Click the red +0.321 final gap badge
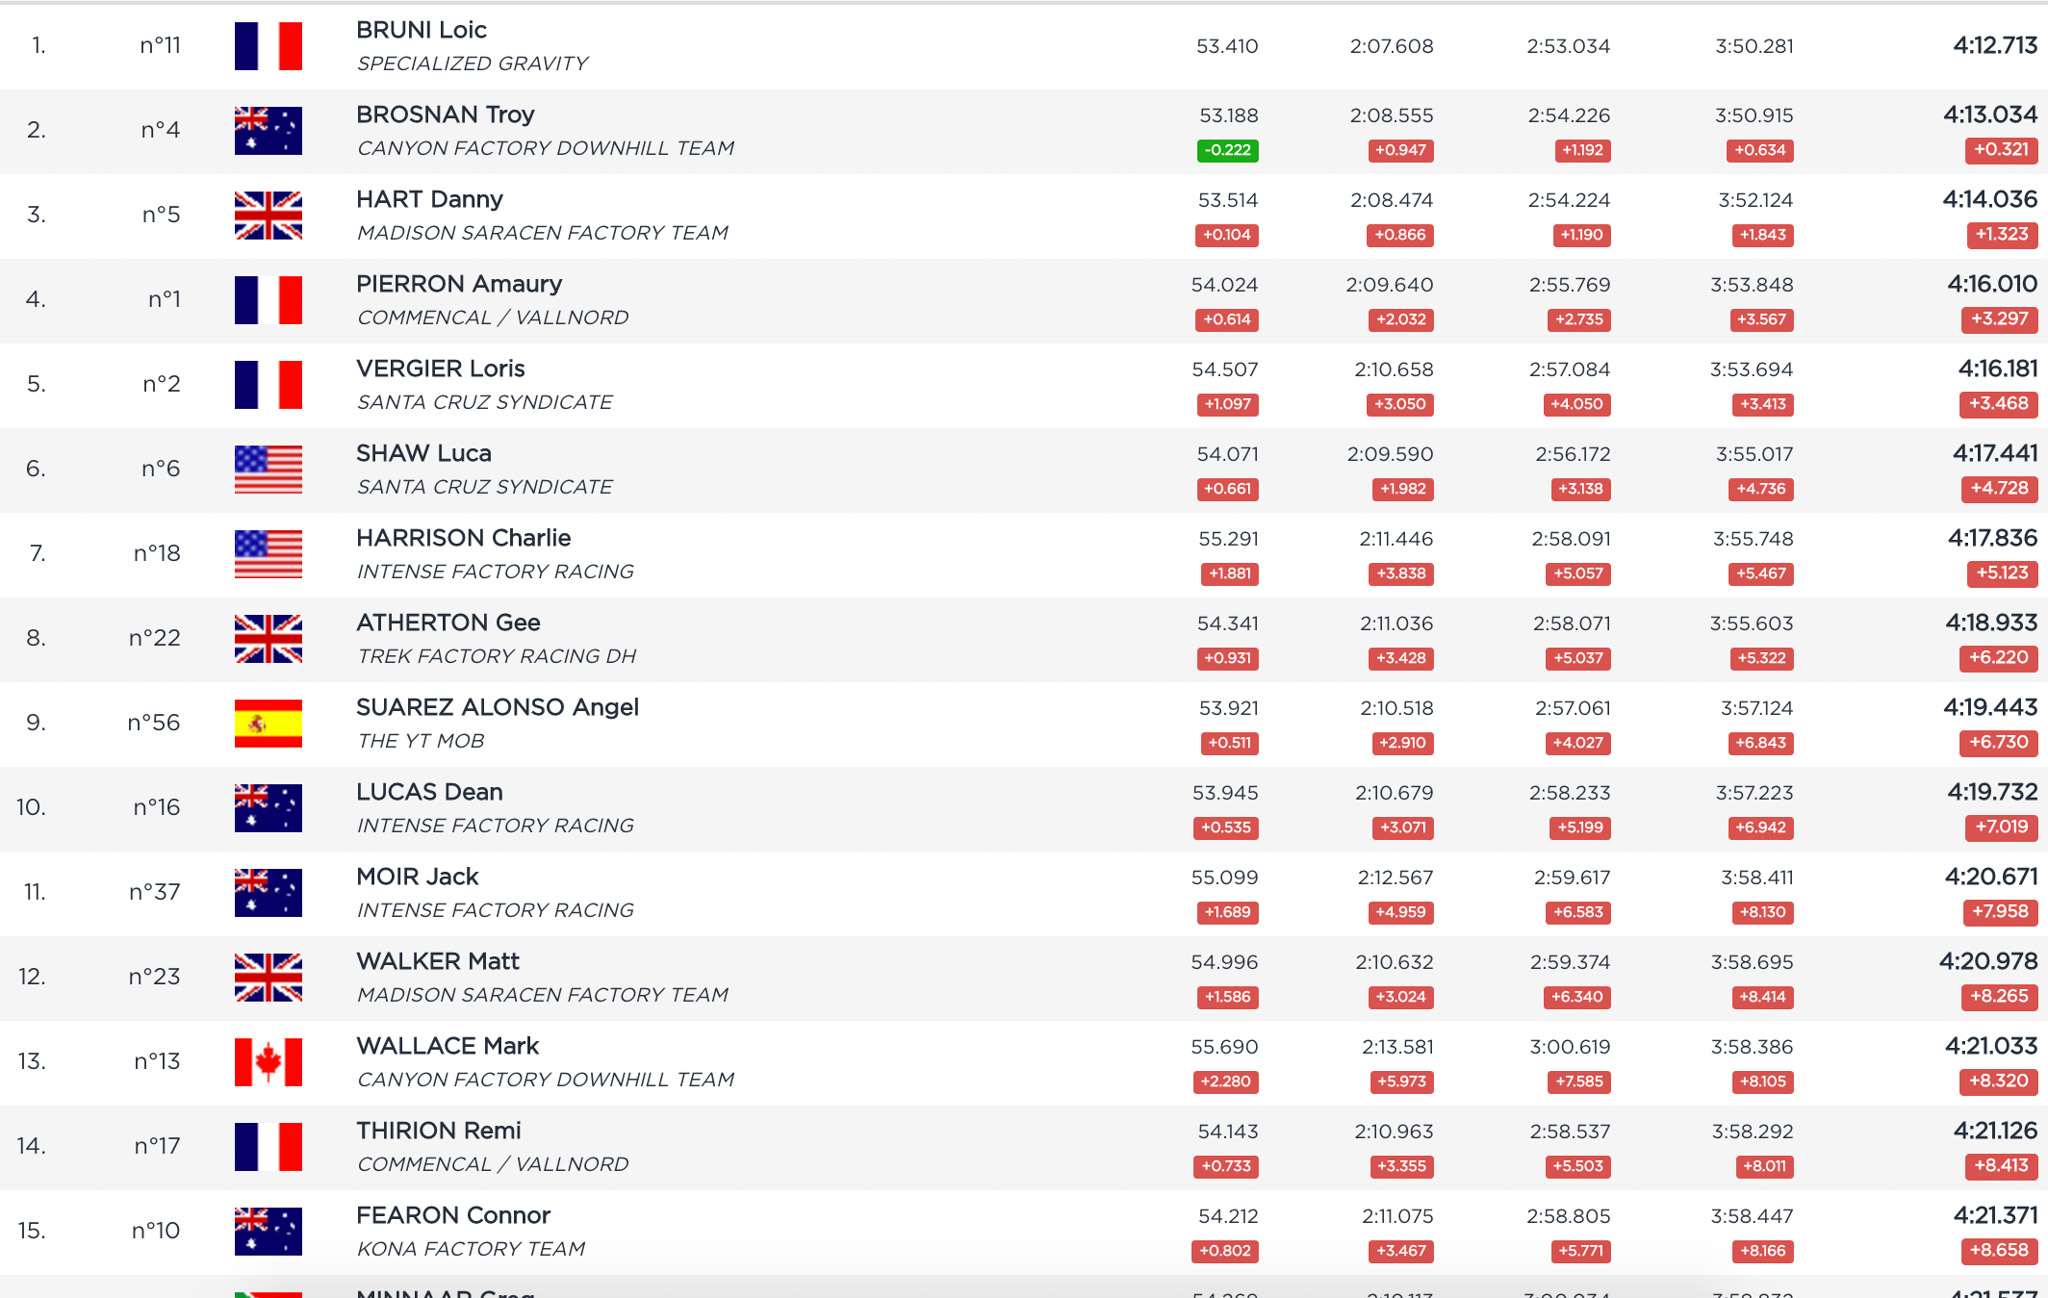The width and height of the screenshot is (2048, 1298). coord(2000,150)
